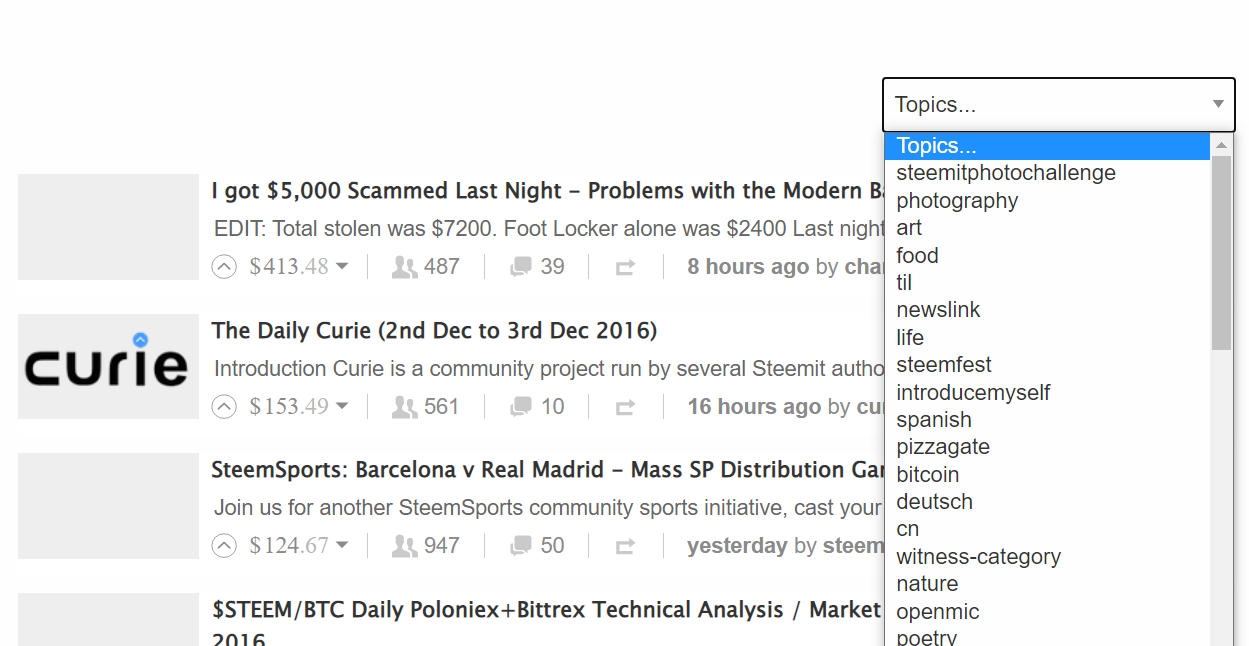This screenshot has height=646, width=1249.
Task: Select the pizzagate topic
Action: click(1047, 447)
